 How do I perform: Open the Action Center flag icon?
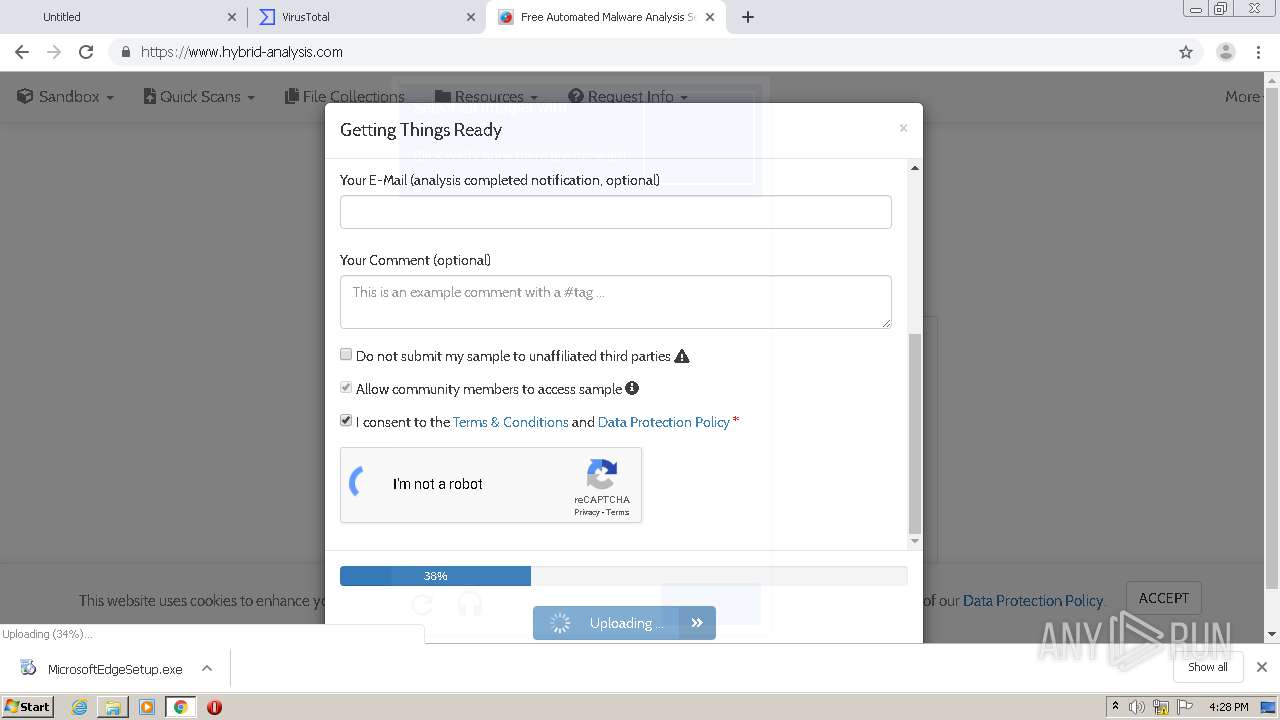point(1185,707)
